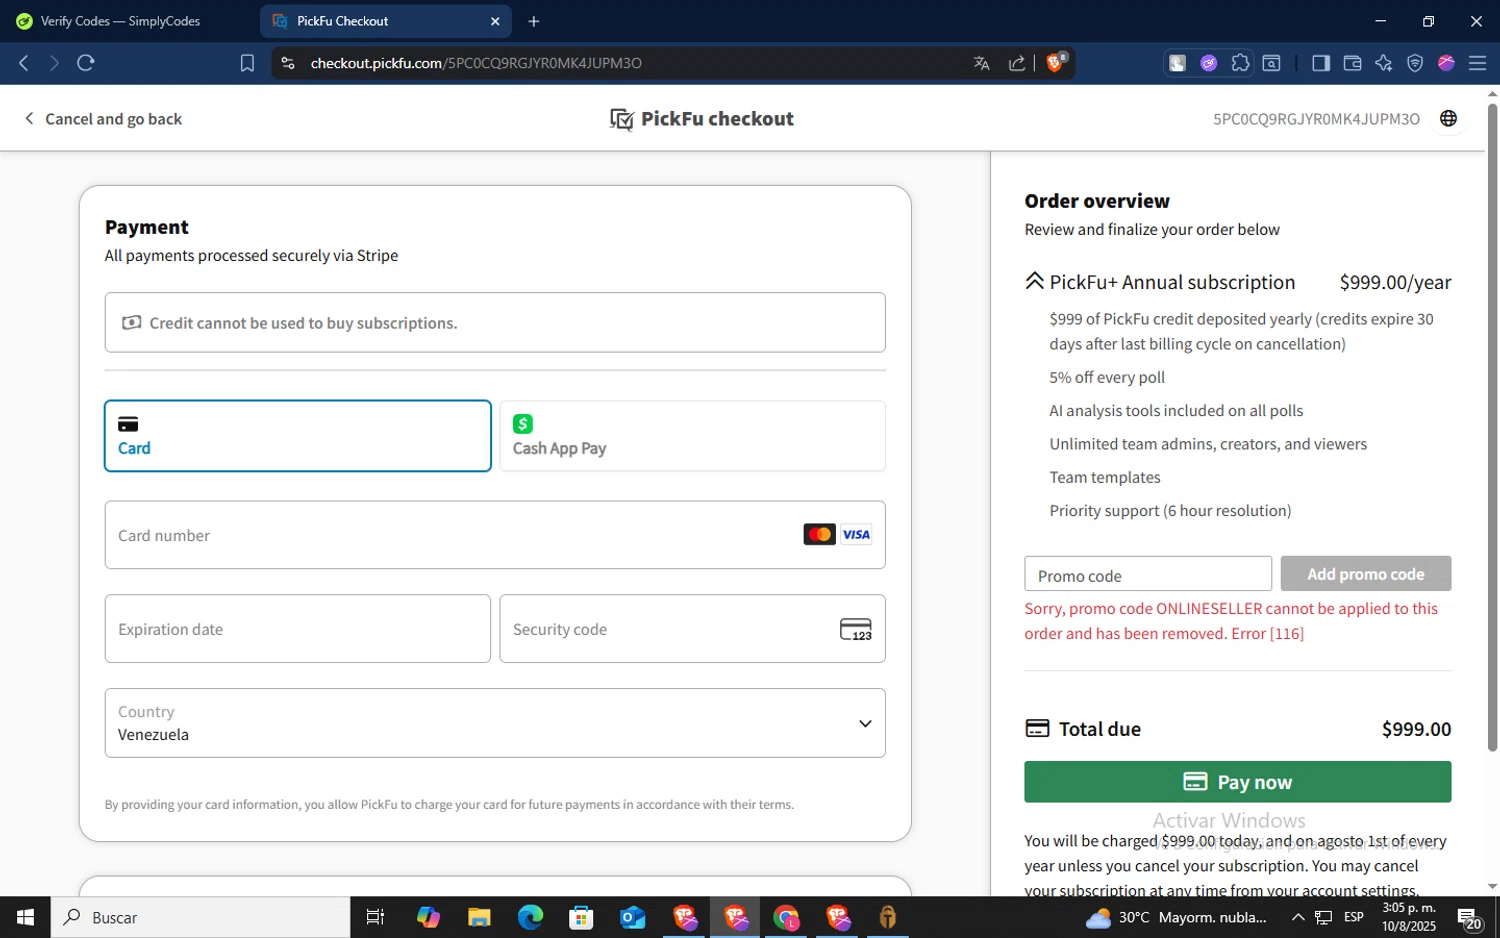Click the Buscar taskbar search box
The width and height of the screenshot is (1500, 938).
point(200,917)
